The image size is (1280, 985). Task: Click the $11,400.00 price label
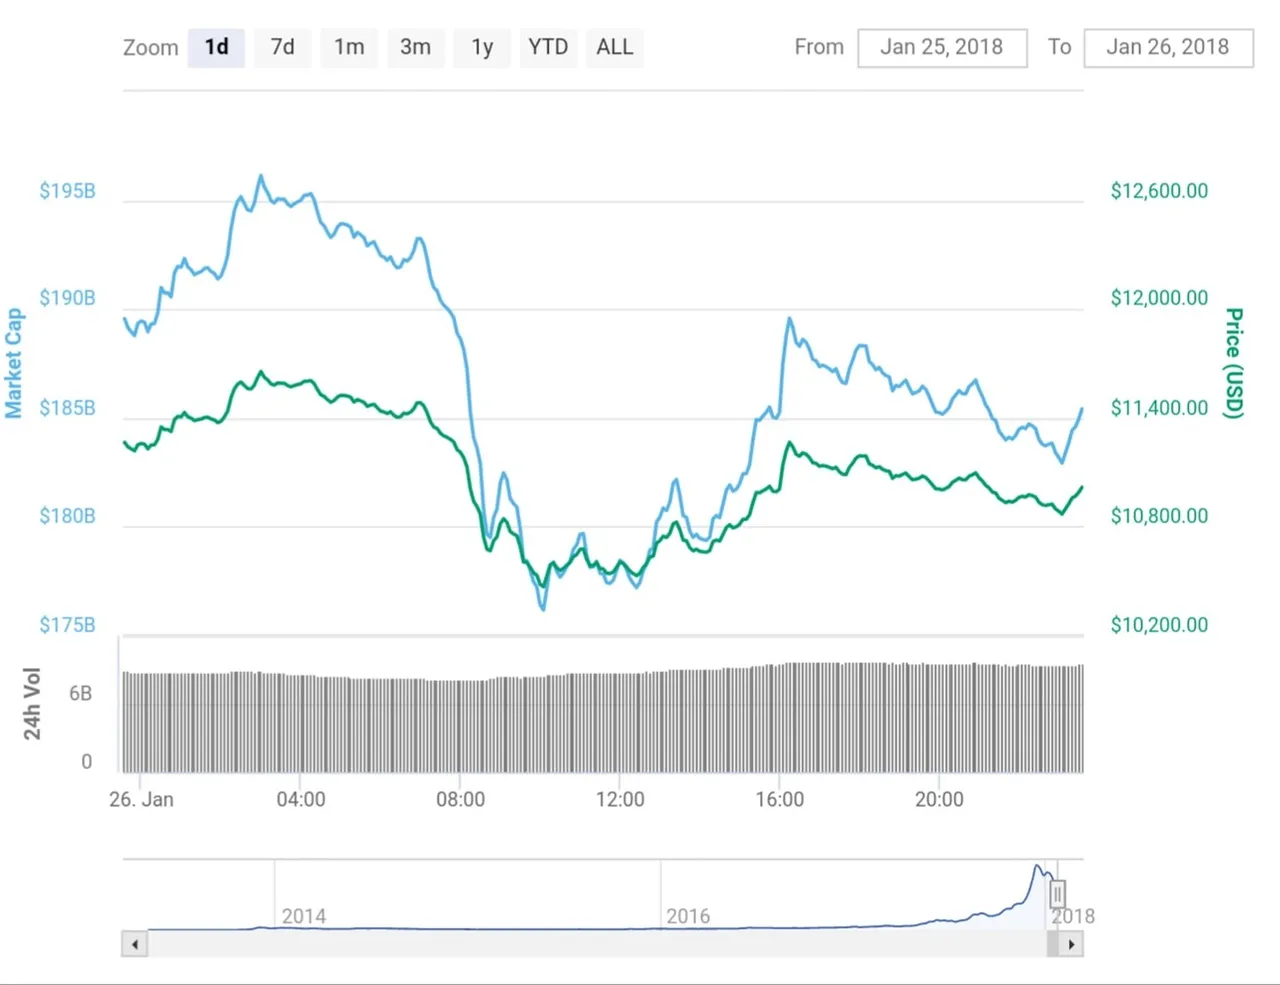pos(1159,408)
